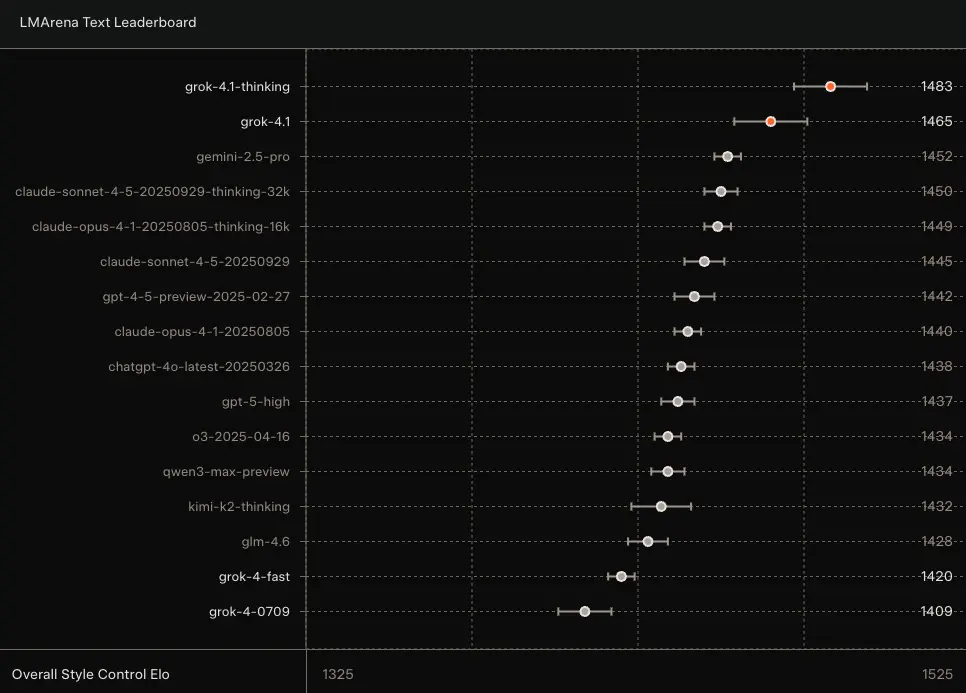The height and width of the screenshot is (693, 966).
Task: Click the claude-opus-4-1-20250805 data point
Action: pyautogui.click(x=688, y=332)
